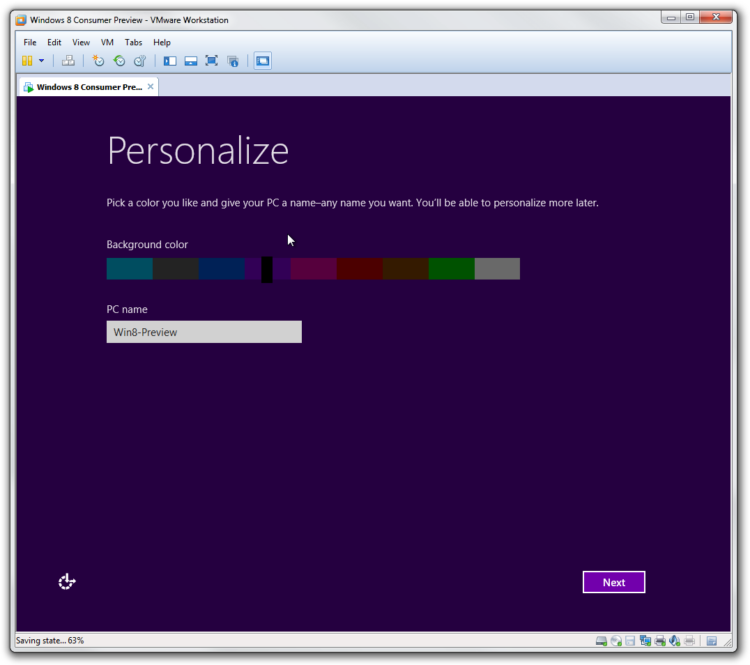
Task: Pick the dark red background color swatch
Action: coord(360,268)
